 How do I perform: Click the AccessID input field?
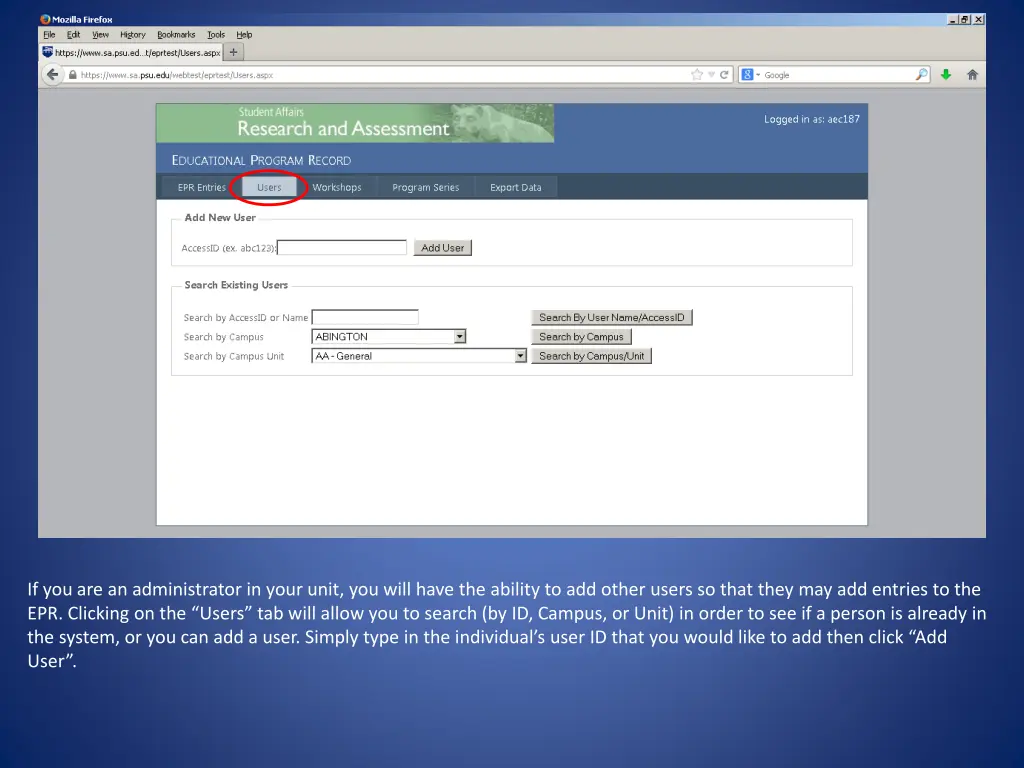click(342, 248)
